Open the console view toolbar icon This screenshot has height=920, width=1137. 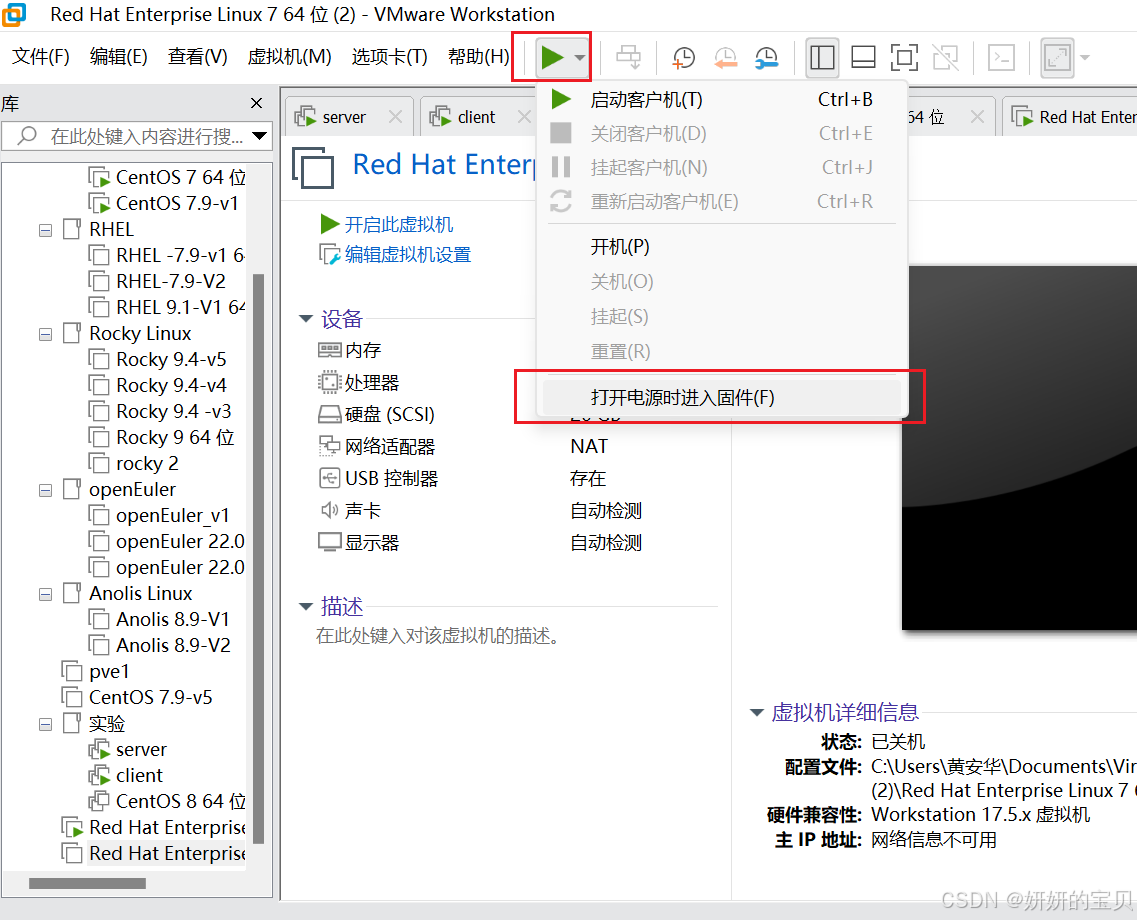(1001, 57)
